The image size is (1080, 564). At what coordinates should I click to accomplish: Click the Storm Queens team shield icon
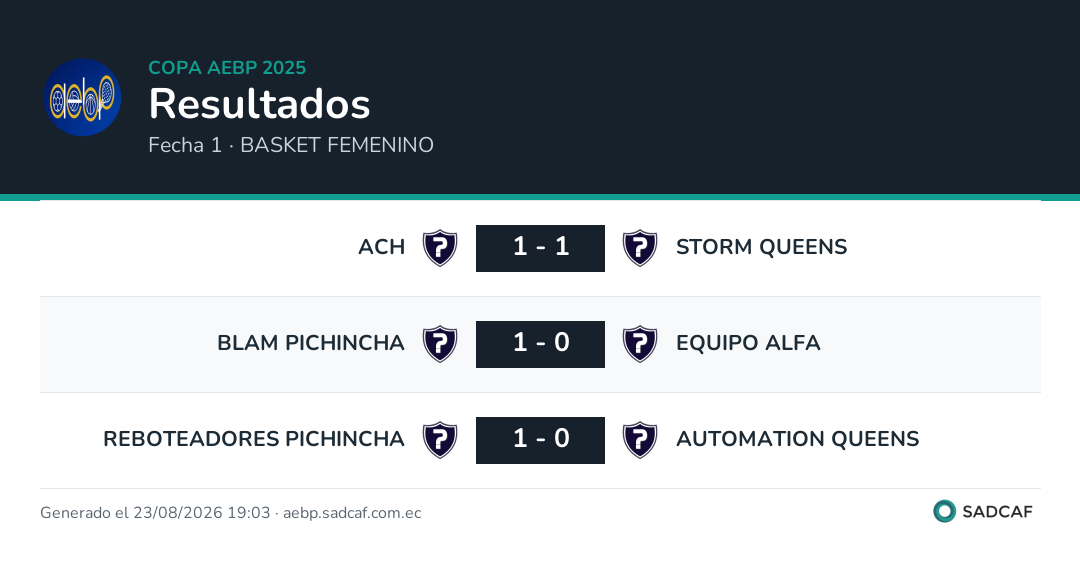point(640,248)
